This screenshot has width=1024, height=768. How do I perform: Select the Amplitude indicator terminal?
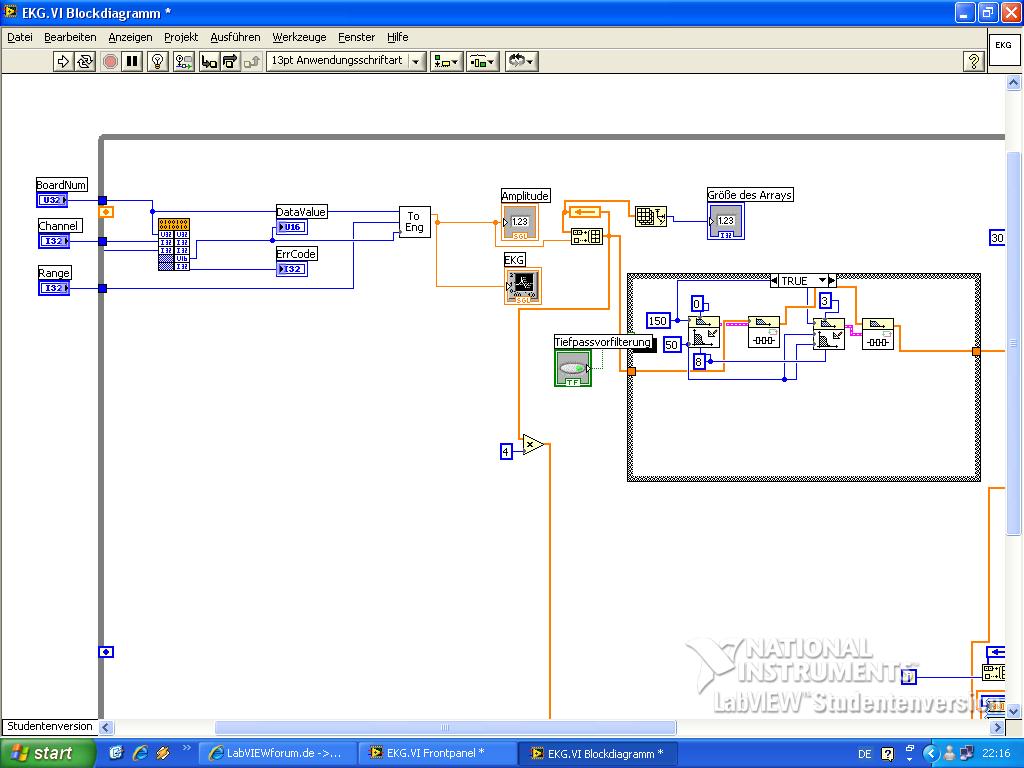pos(520,223)
